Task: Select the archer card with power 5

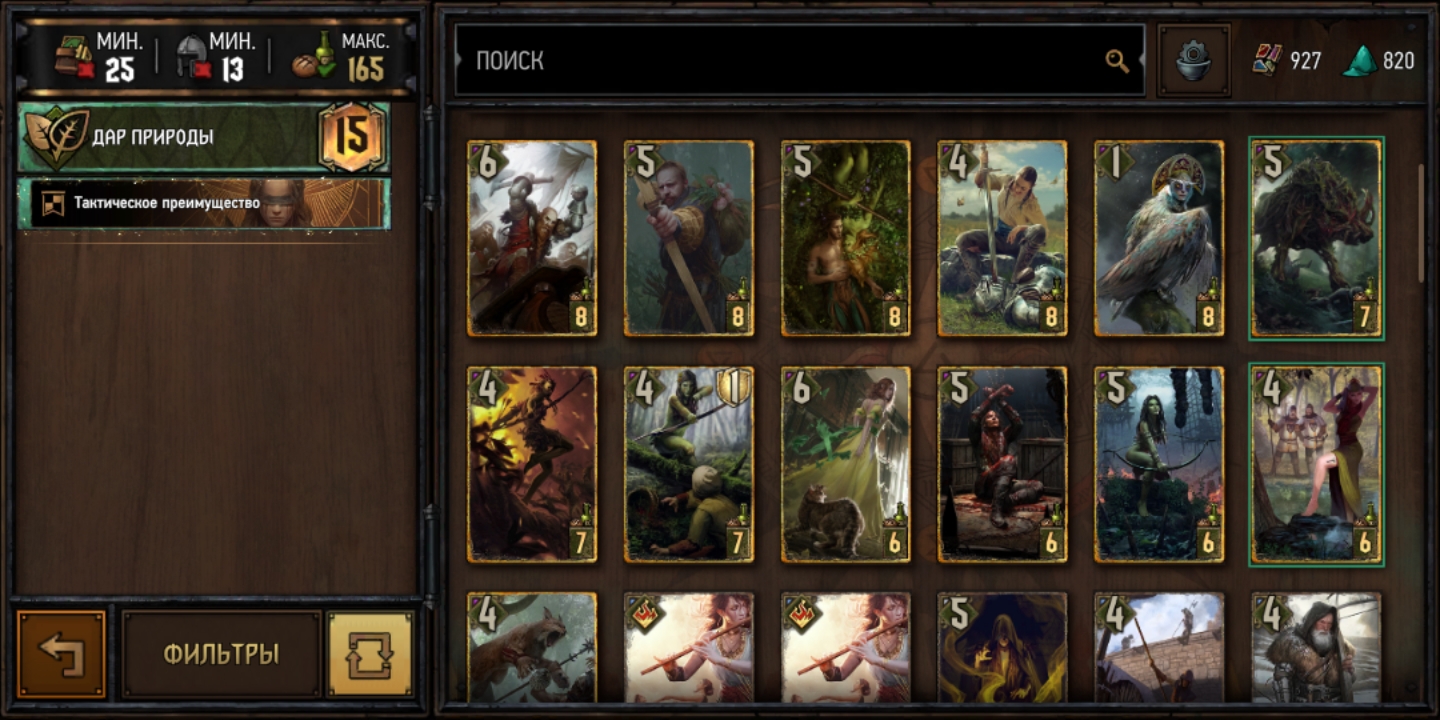Action: point(689,238)
